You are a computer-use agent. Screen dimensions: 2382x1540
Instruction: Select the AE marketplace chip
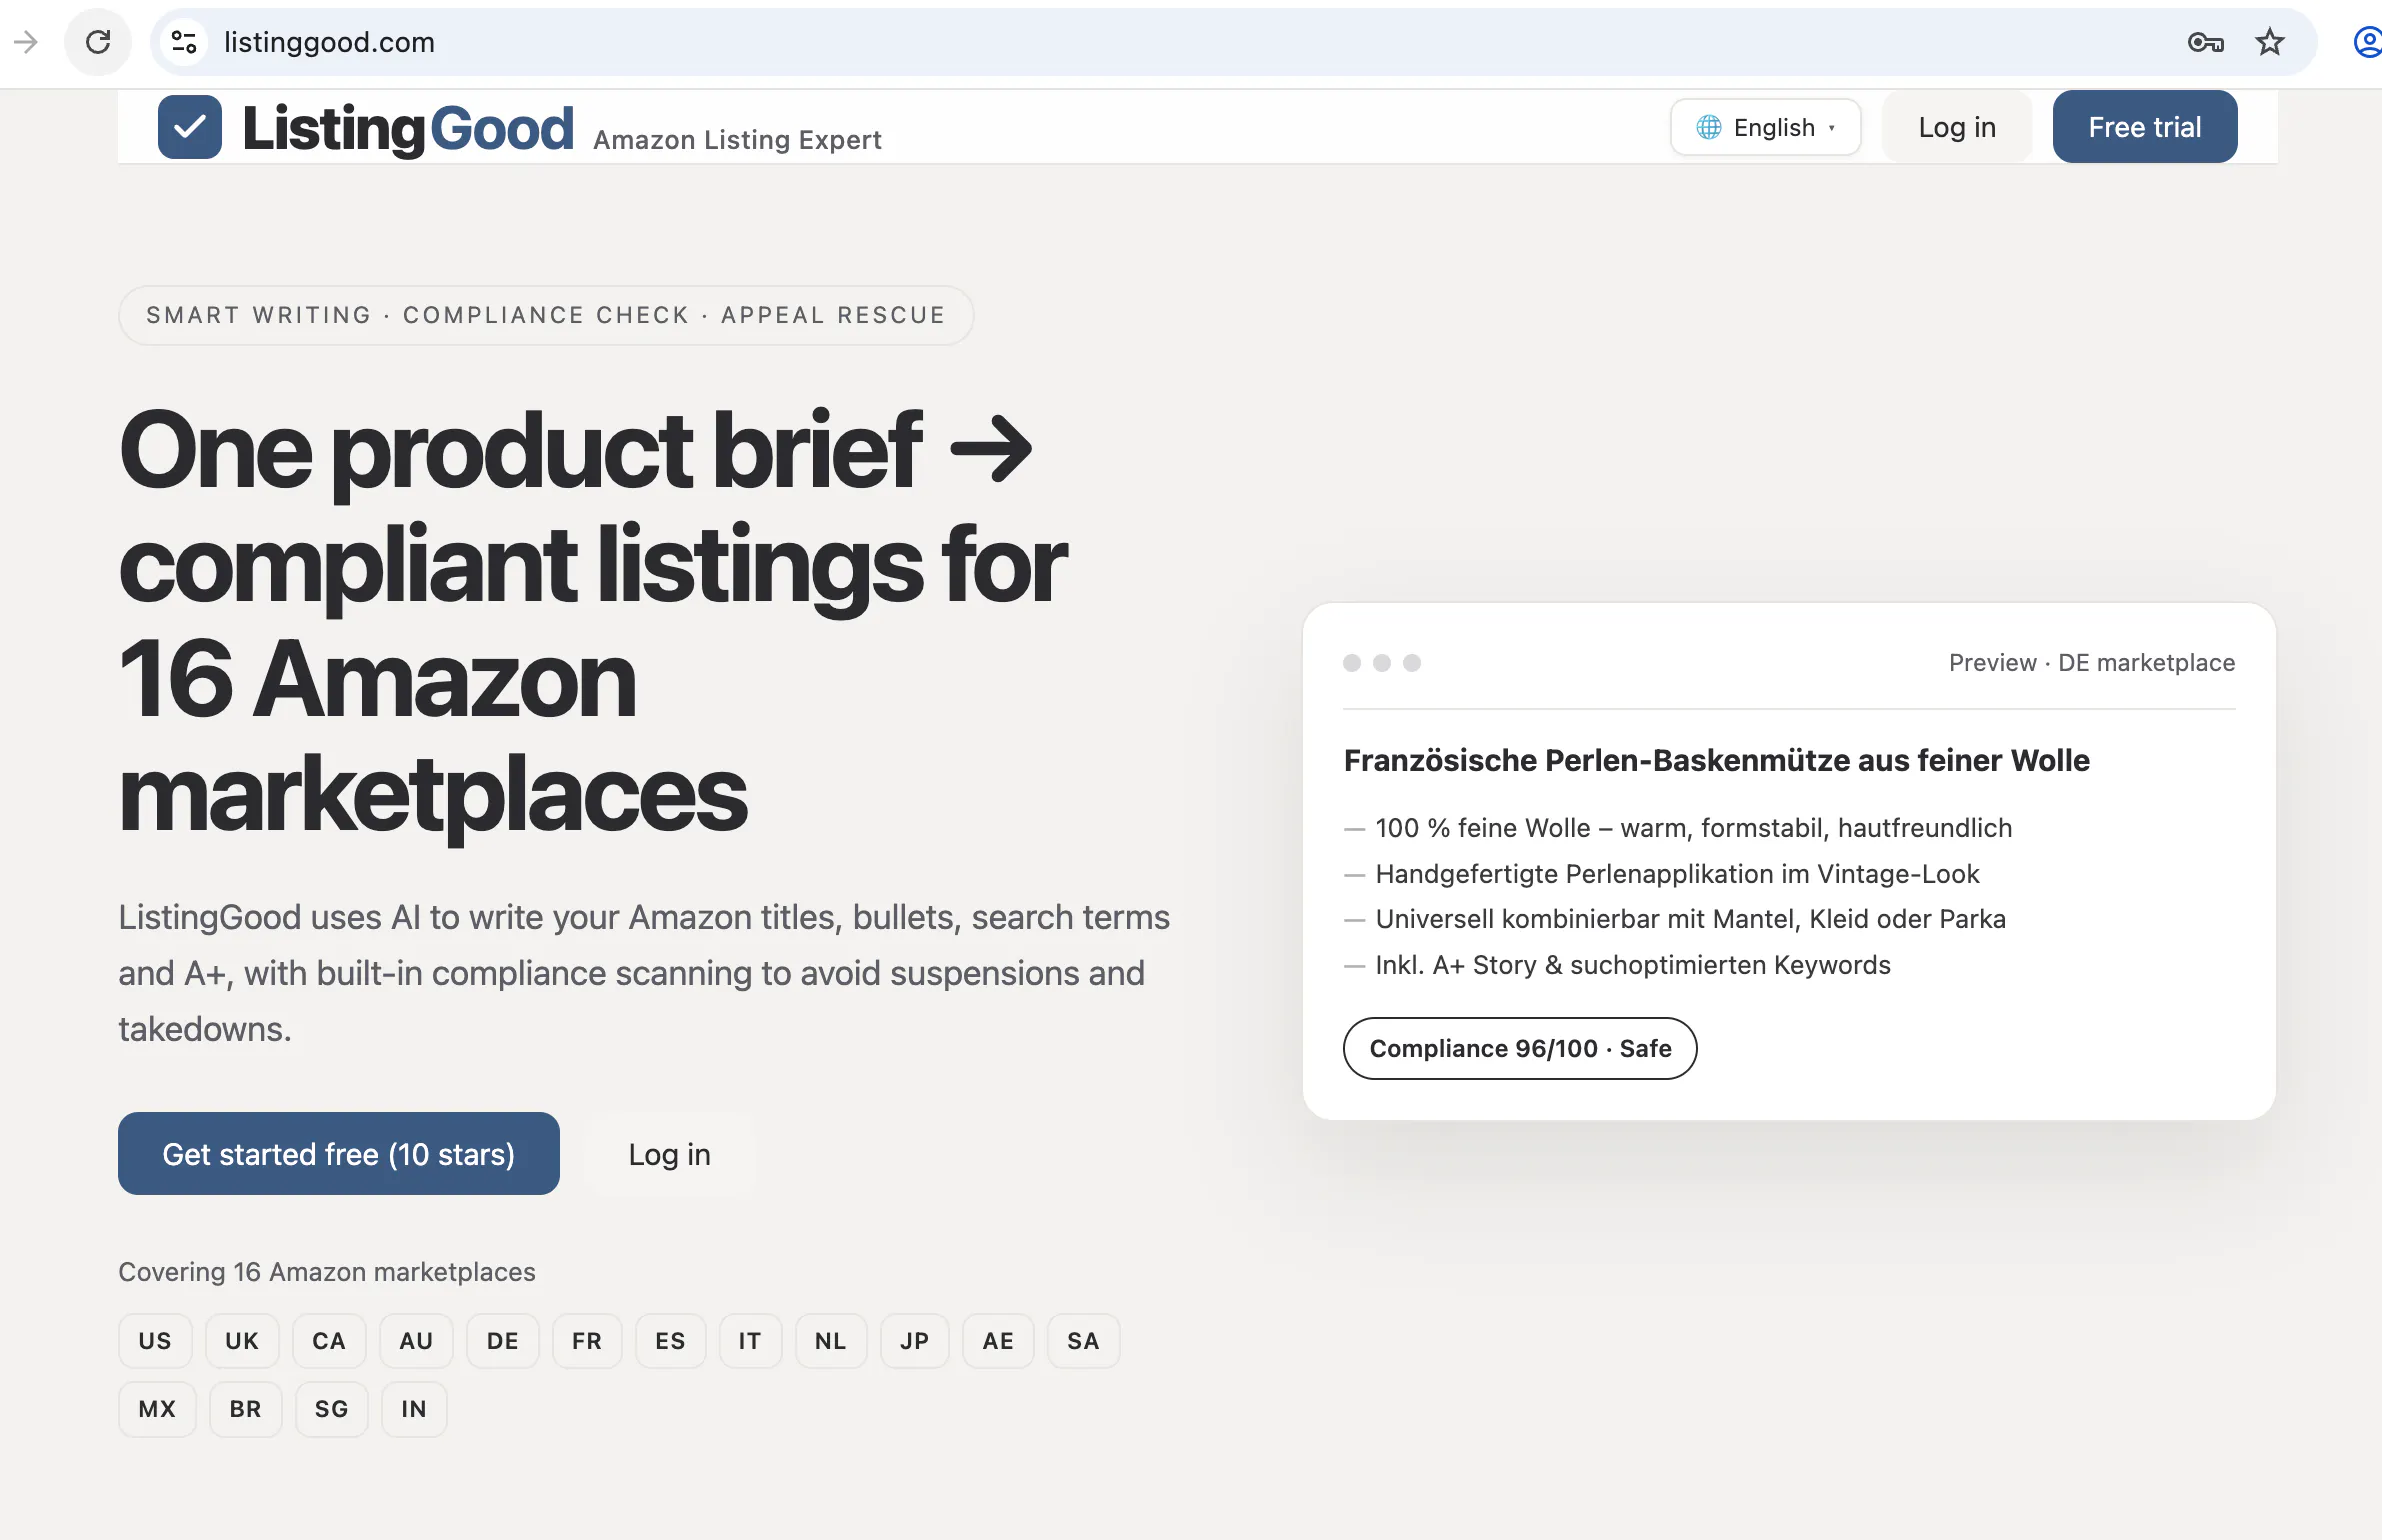998,1341
